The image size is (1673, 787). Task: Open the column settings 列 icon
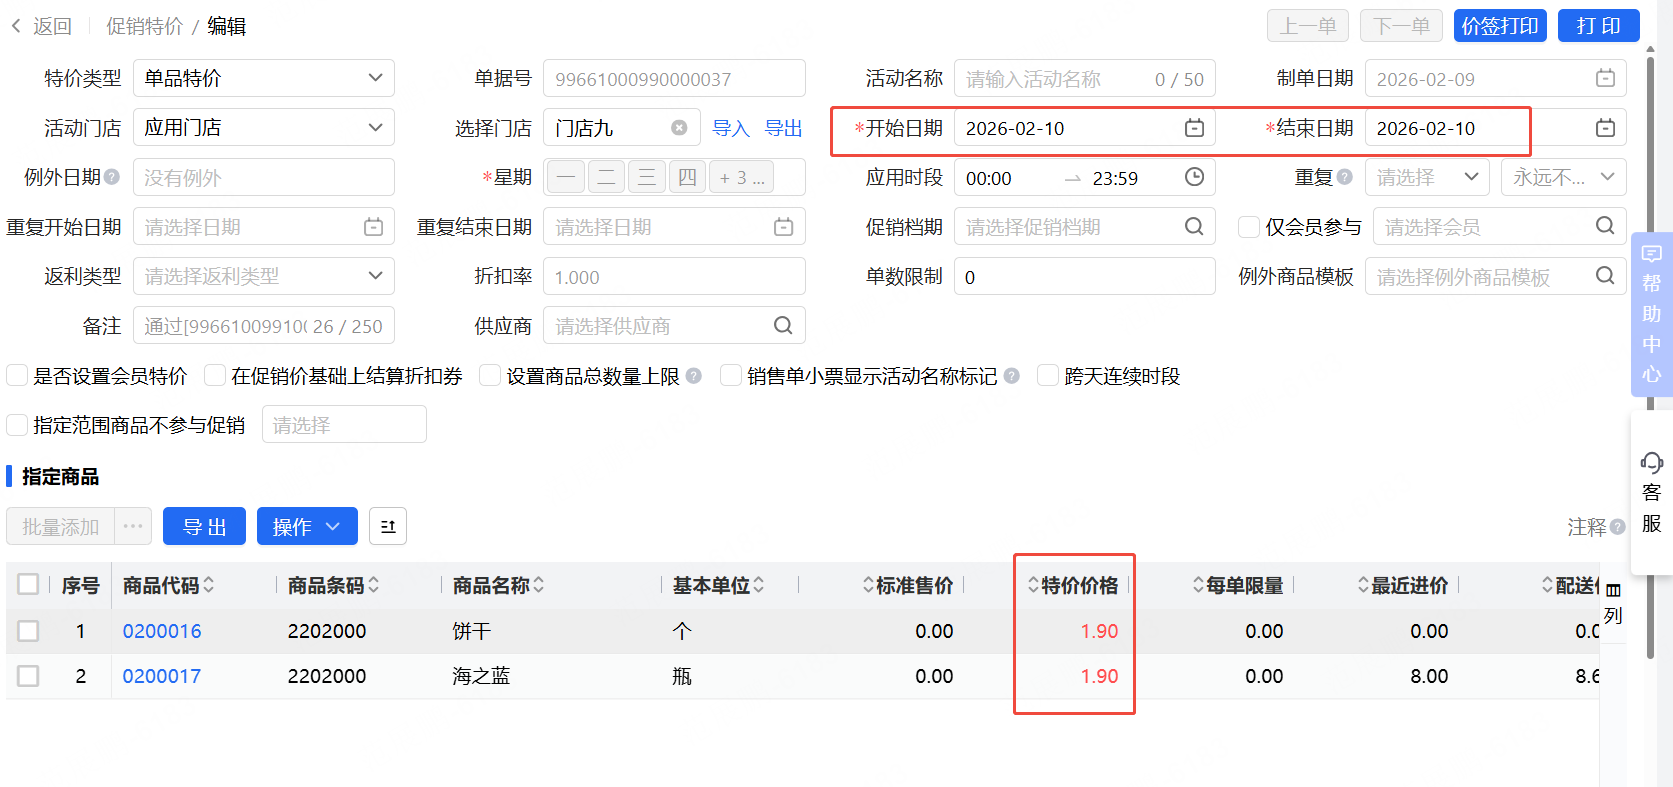pos(1613,604)
